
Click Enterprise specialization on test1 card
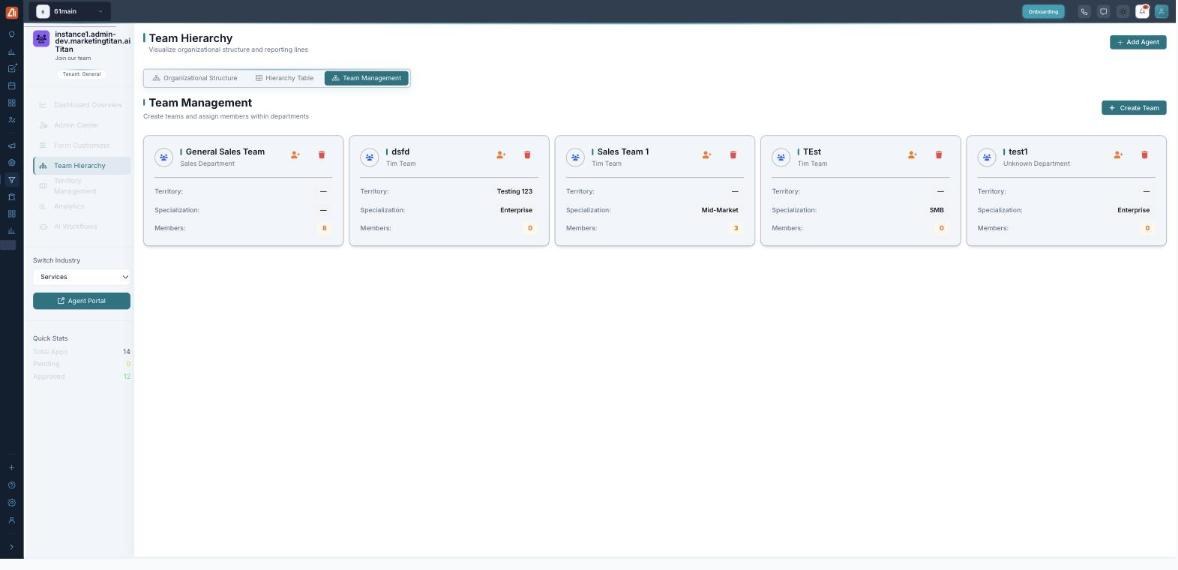point(1134,210)
